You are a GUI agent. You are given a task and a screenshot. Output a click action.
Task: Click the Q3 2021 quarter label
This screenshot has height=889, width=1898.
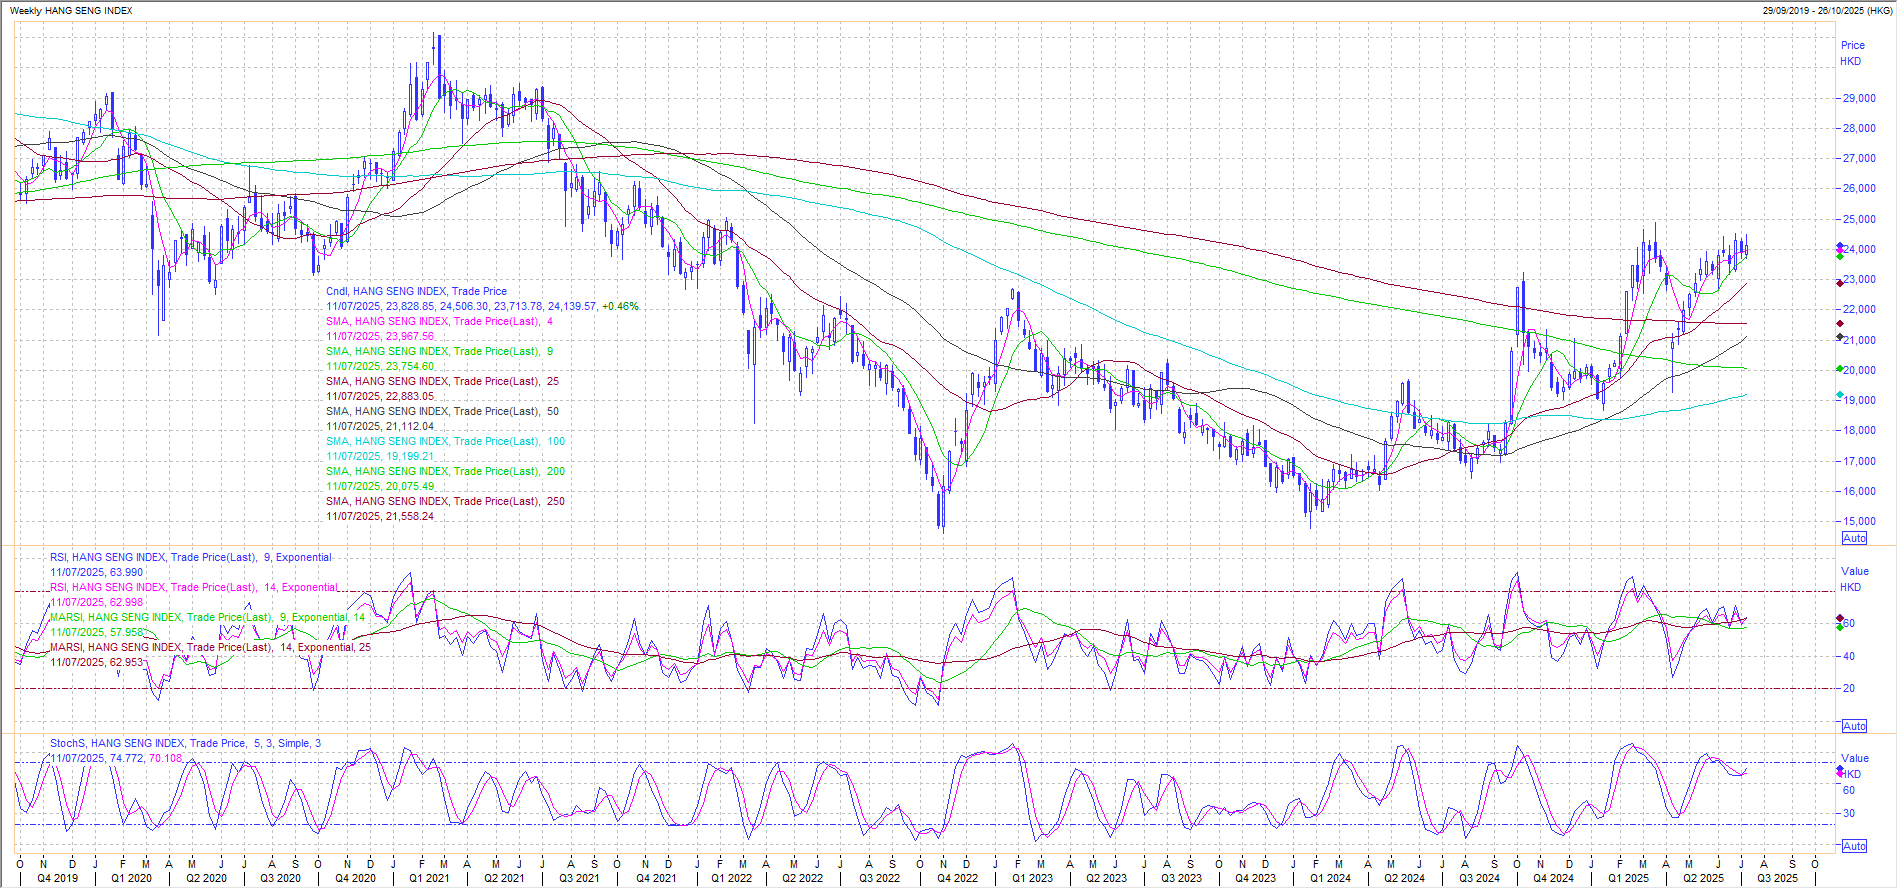tap(580, 879)
